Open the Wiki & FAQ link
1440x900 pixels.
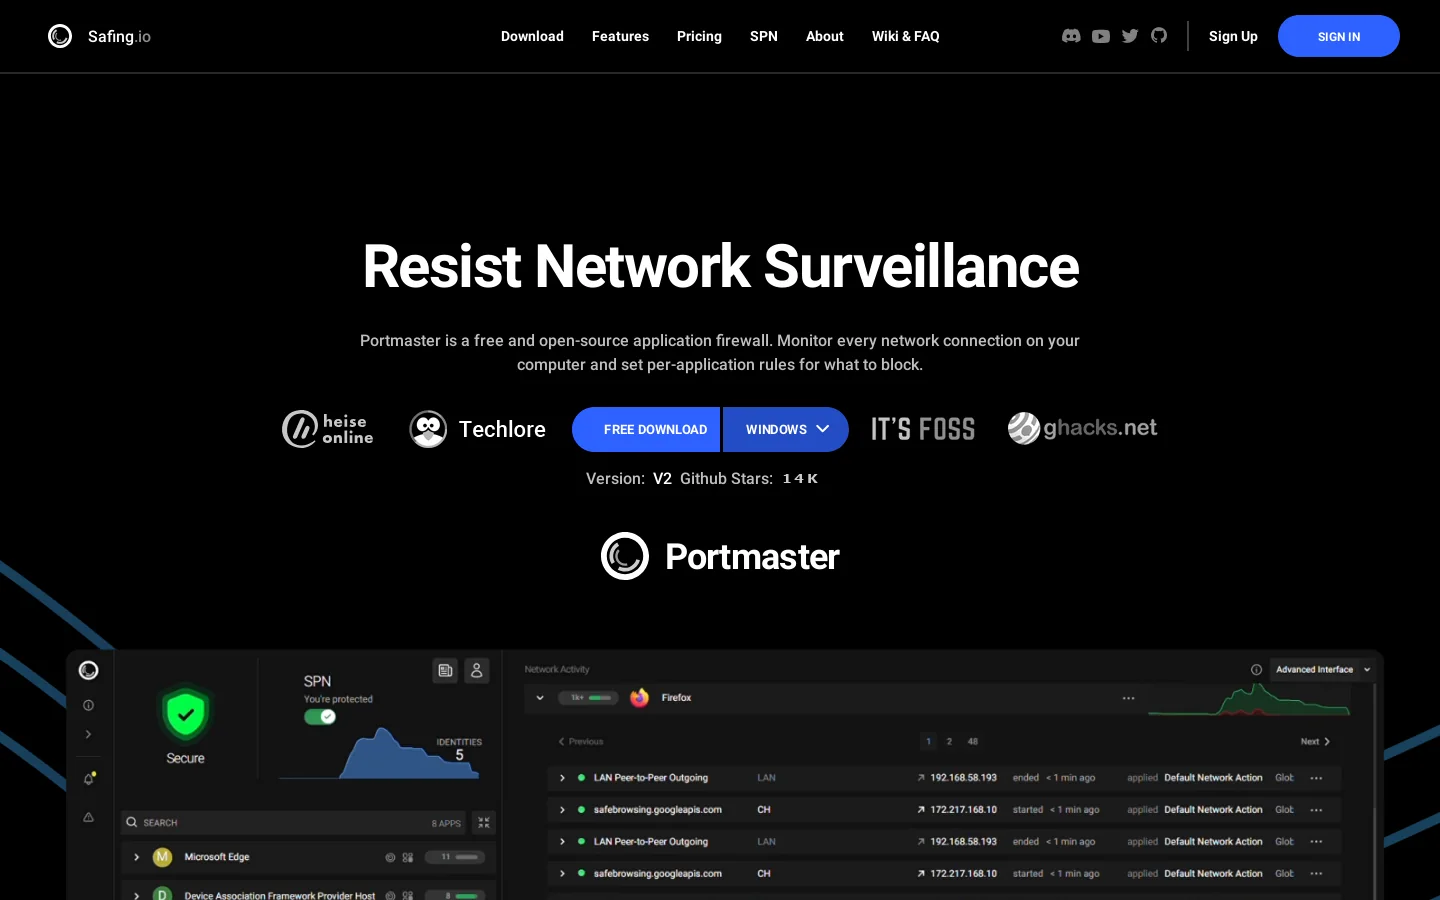[906, 36]
